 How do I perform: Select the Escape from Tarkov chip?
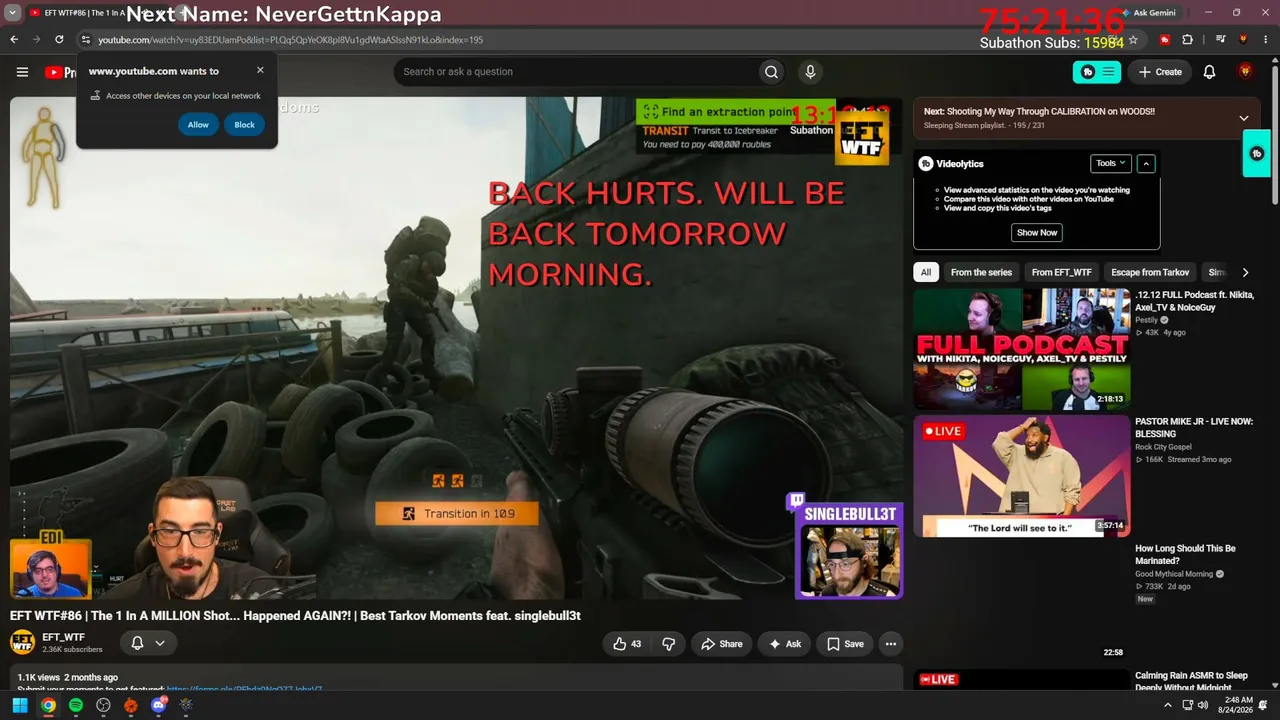point(1150,272)
